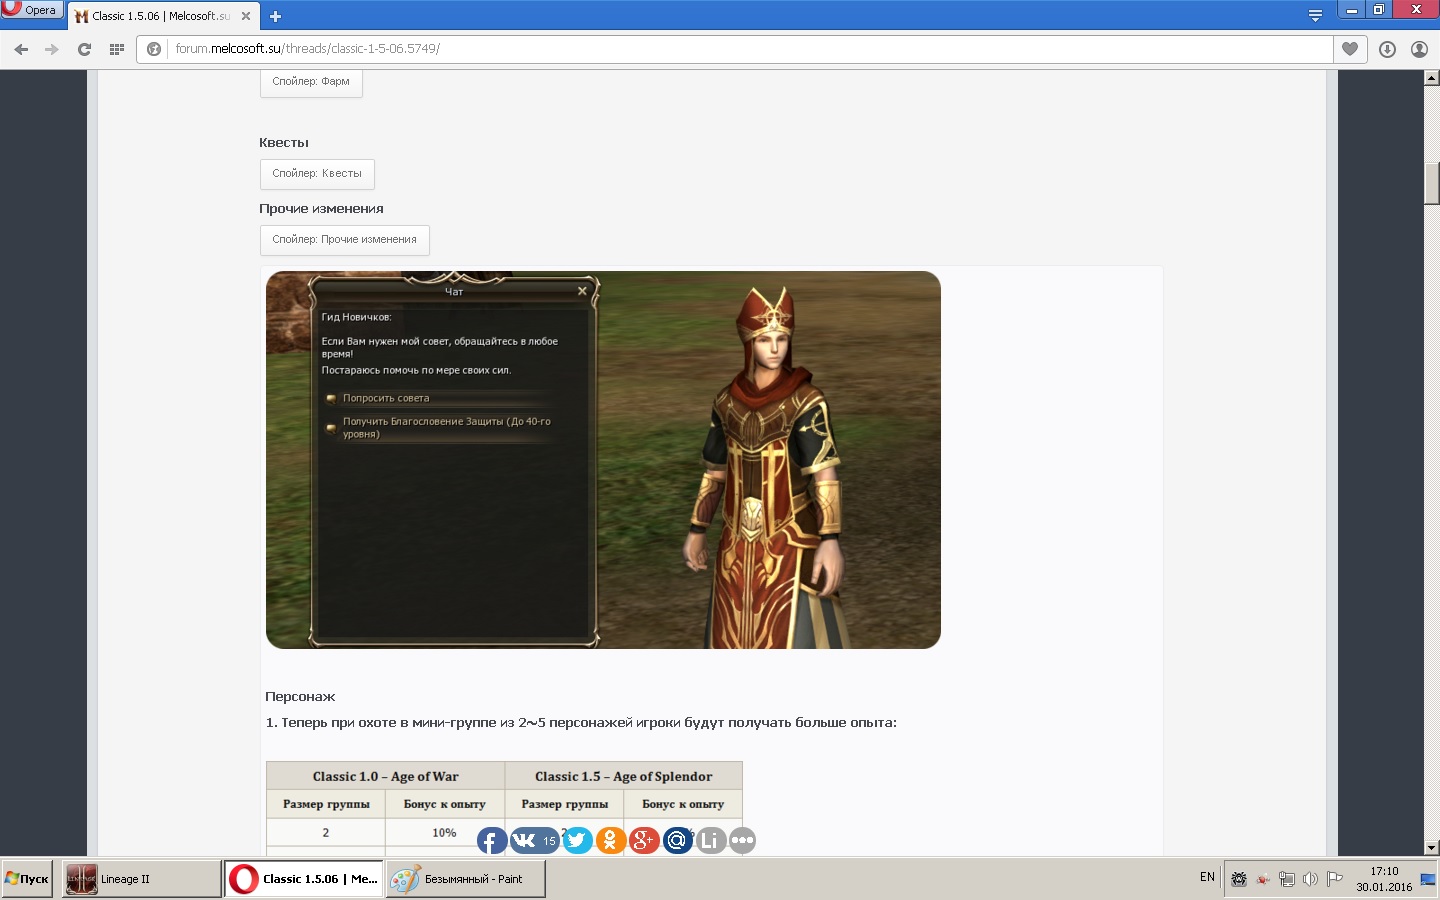
Task: Close the Classic 1.5.06 tab
Action: pos(246,16)
